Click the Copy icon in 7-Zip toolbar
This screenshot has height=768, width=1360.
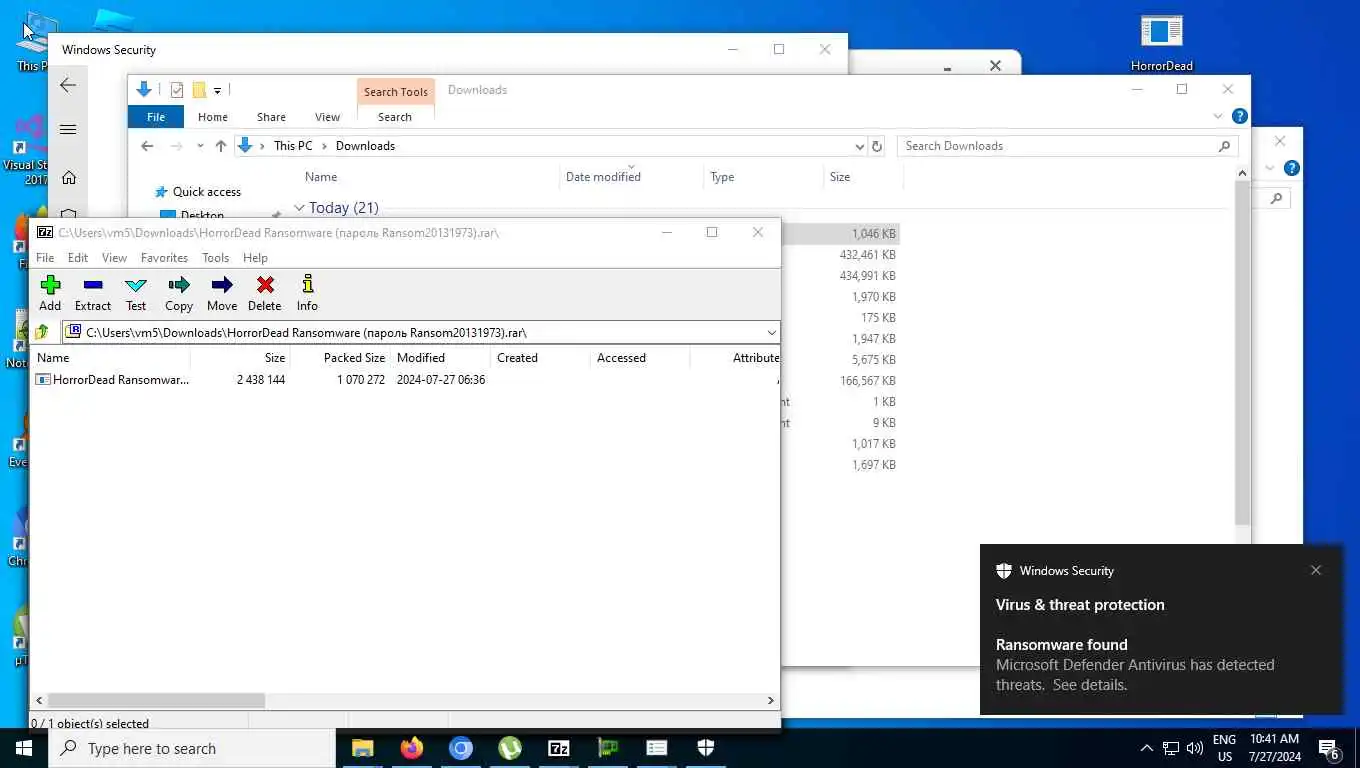179,294
